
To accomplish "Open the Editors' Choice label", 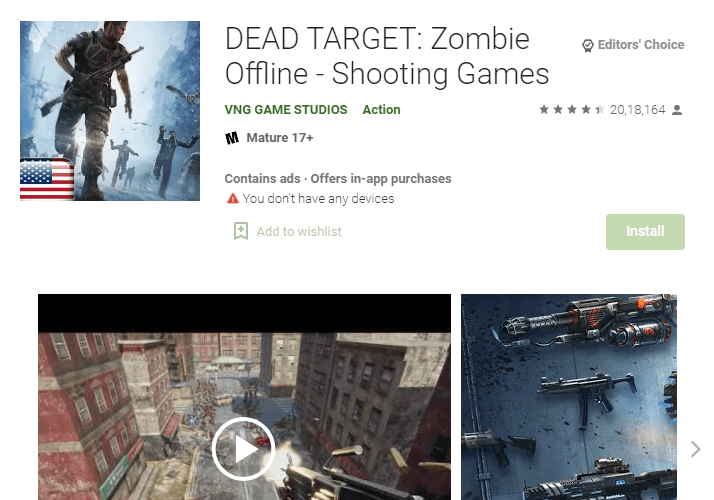I will [x=641, y=45].
